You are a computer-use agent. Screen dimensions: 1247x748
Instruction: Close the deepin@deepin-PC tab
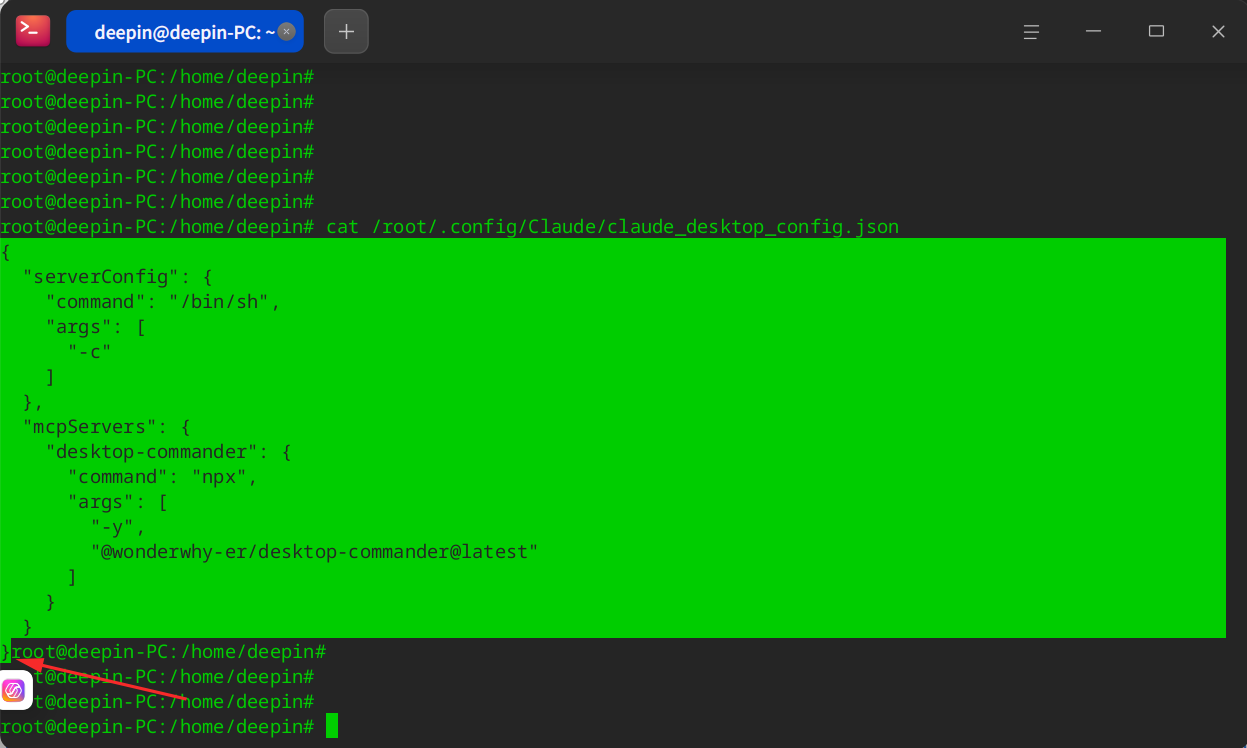click(x=286, y=32)
